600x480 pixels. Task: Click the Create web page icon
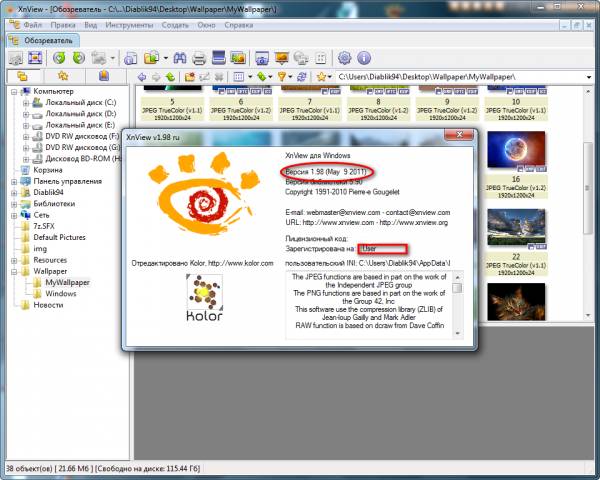tap(301, 58)
